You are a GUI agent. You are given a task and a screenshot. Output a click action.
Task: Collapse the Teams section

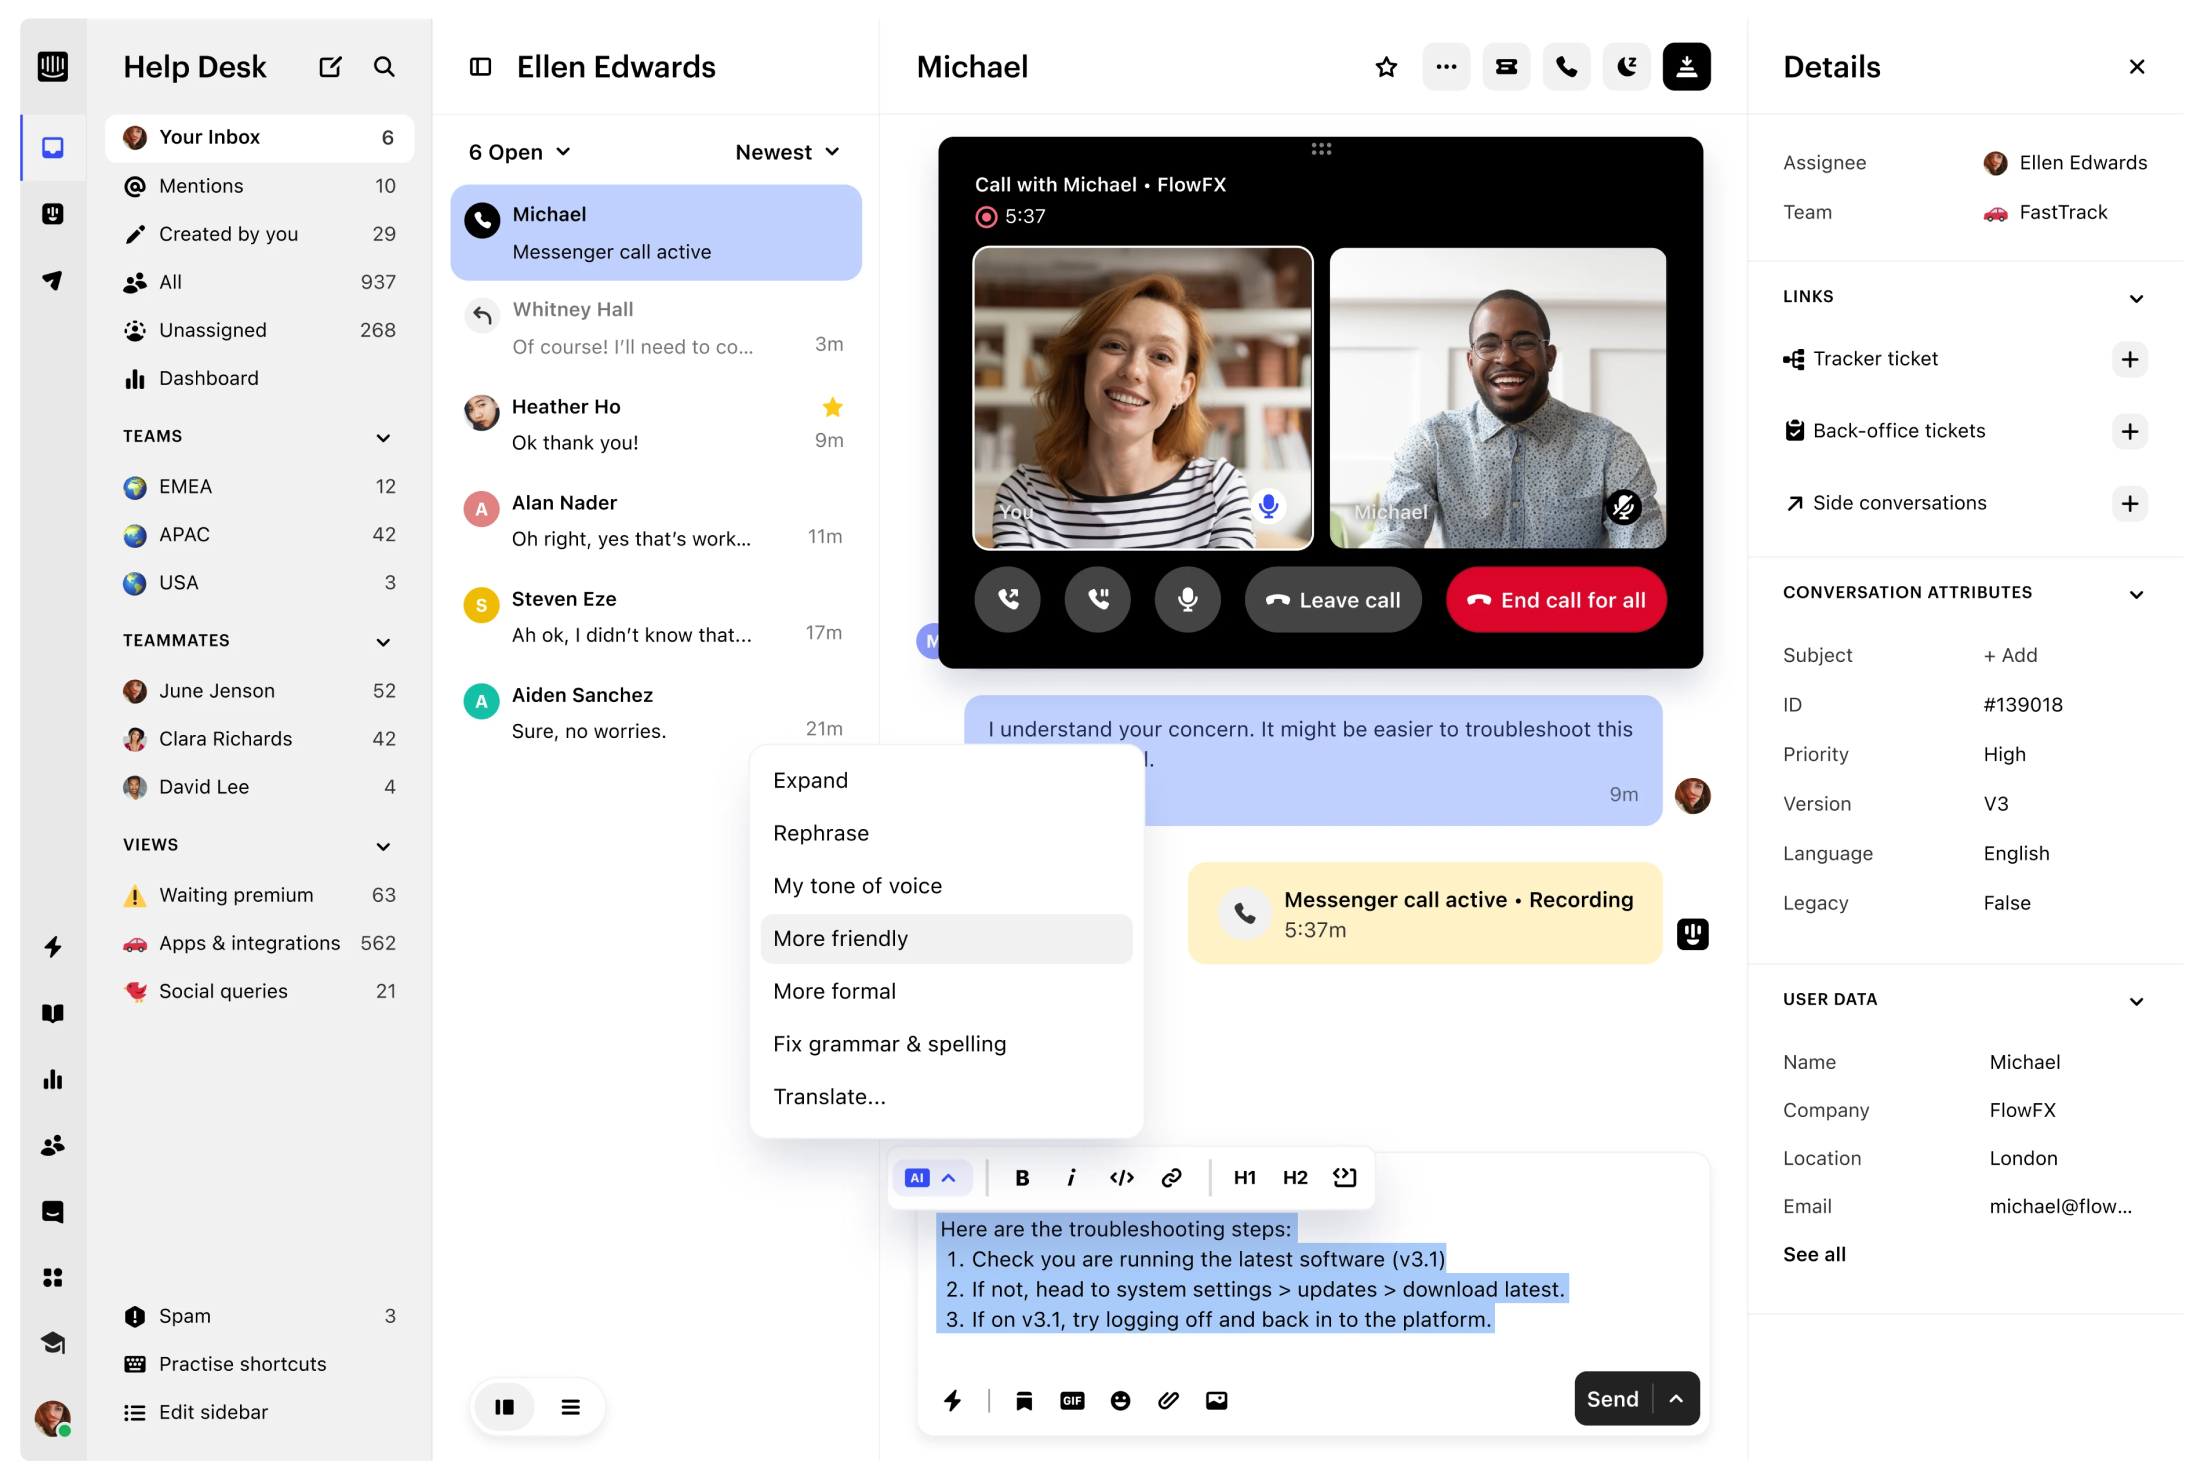click(x=383, y=437)
